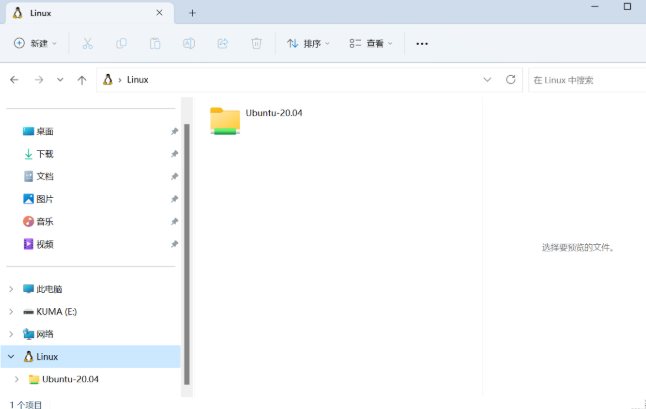The width and height of the screenshot is (646, 409).
Task: Add a new tab with plus button
Action: [x=192, y=13]
